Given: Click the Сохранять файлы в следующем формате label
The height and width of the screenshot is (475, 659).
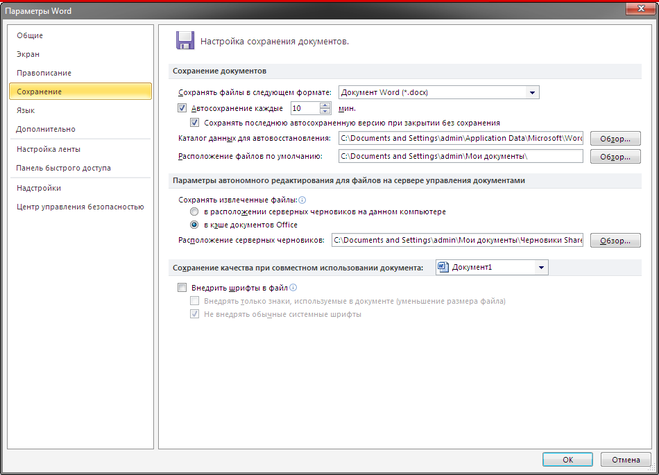Looking at the screenshot, I should [x=255, y=92].
